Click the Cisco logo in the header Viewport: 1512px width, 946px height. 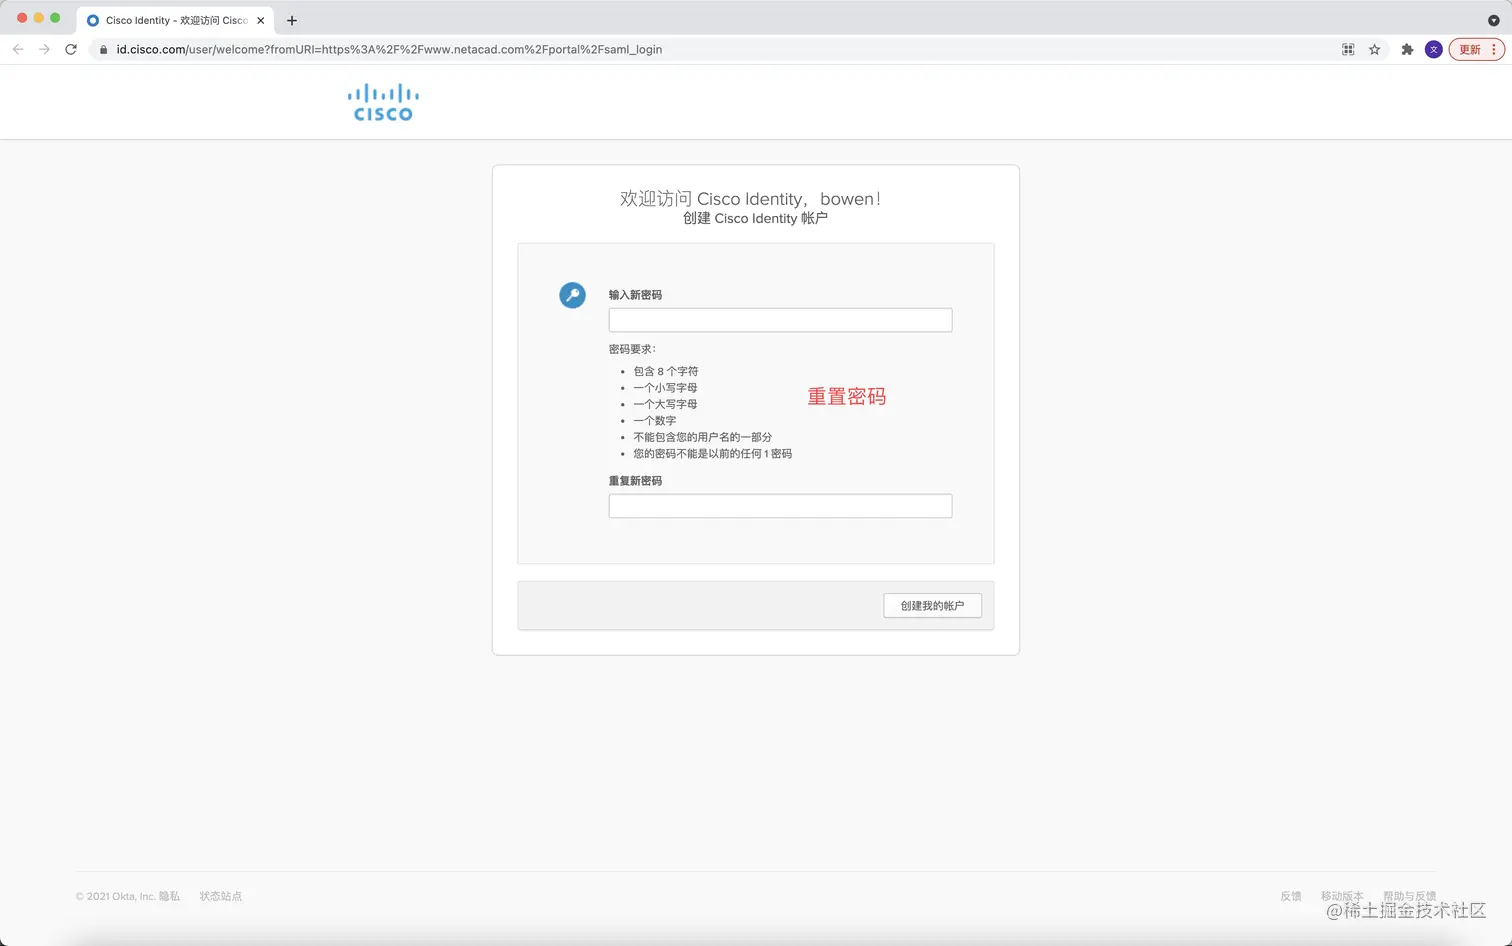click(x=383, y=103)
